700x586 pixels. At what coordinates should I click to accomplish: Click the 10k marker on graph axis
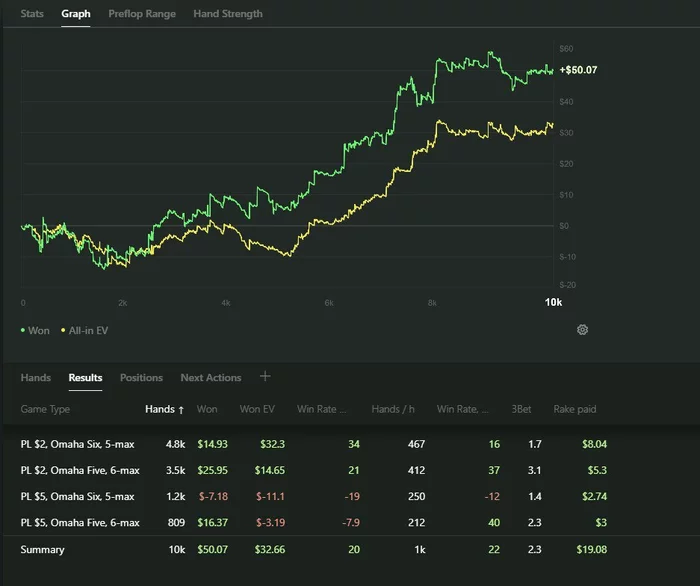tap(553, 302)
